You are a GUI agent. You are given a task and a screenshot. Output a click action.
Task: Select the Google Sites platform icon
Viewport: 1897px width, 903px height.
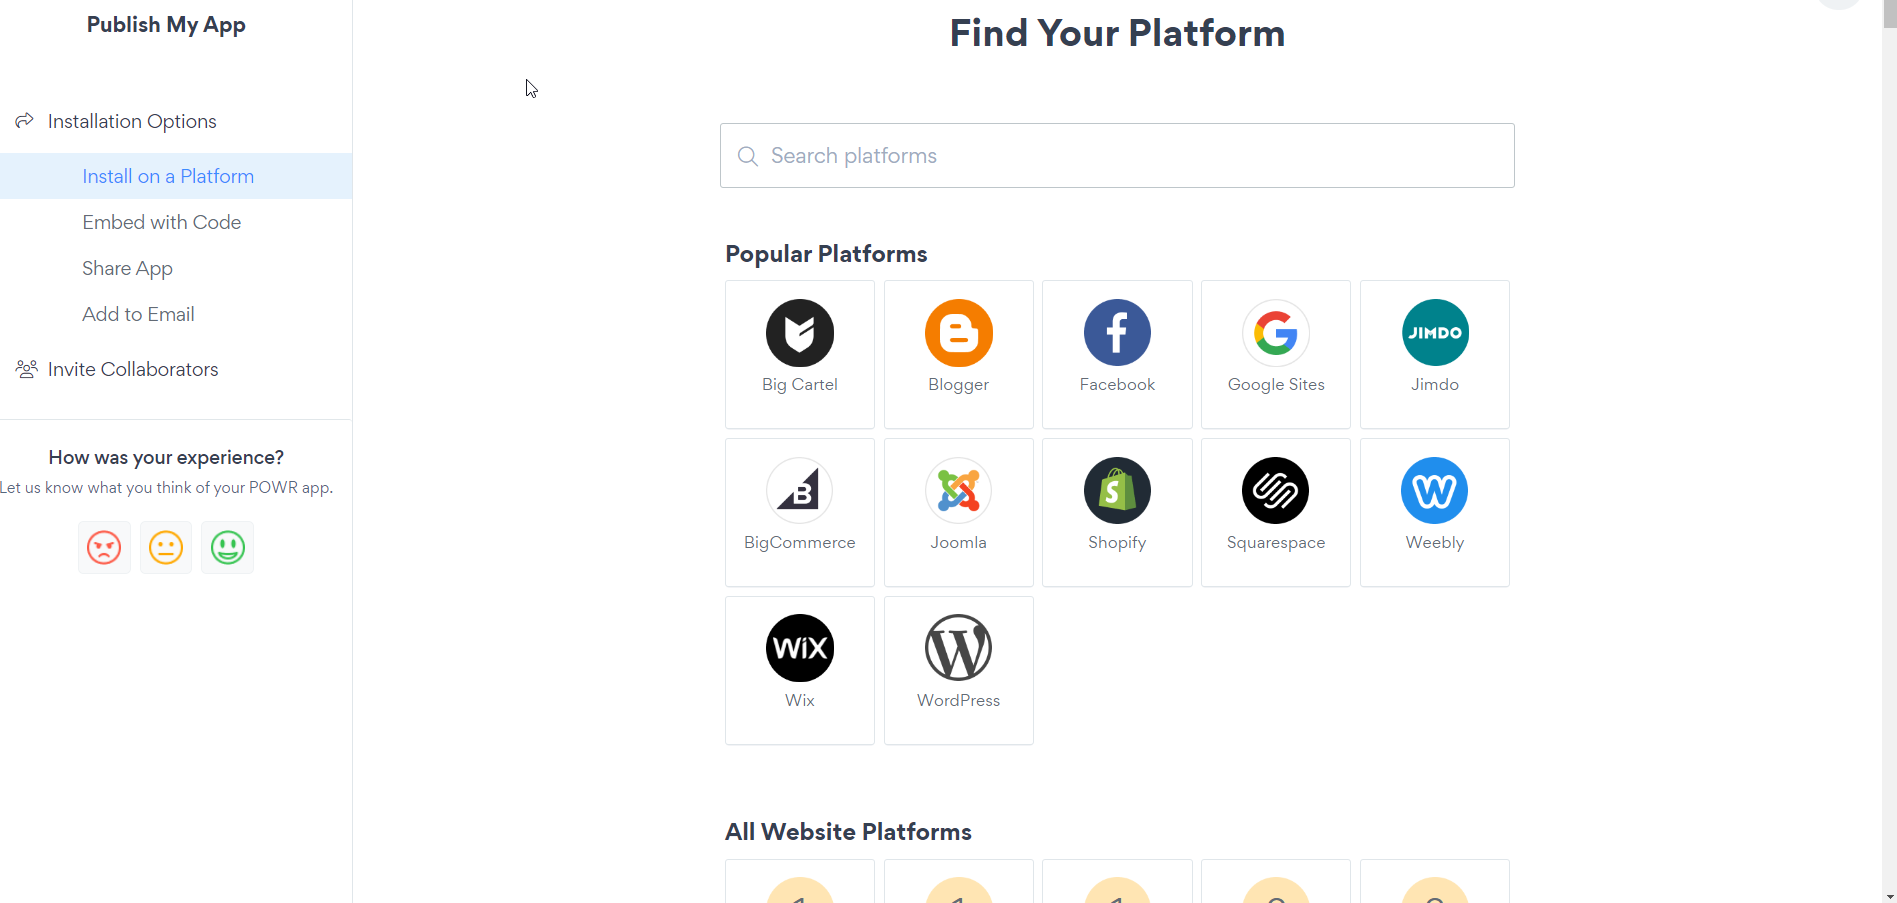pos(1276,333)
